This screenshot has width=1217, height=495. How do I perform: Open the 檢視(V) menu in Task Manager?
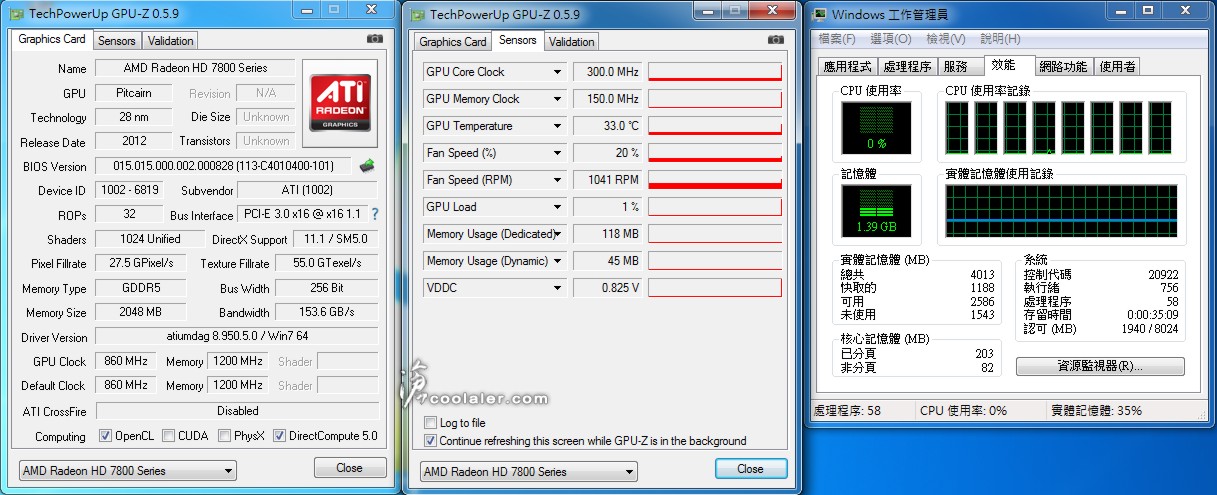point(945,39)
